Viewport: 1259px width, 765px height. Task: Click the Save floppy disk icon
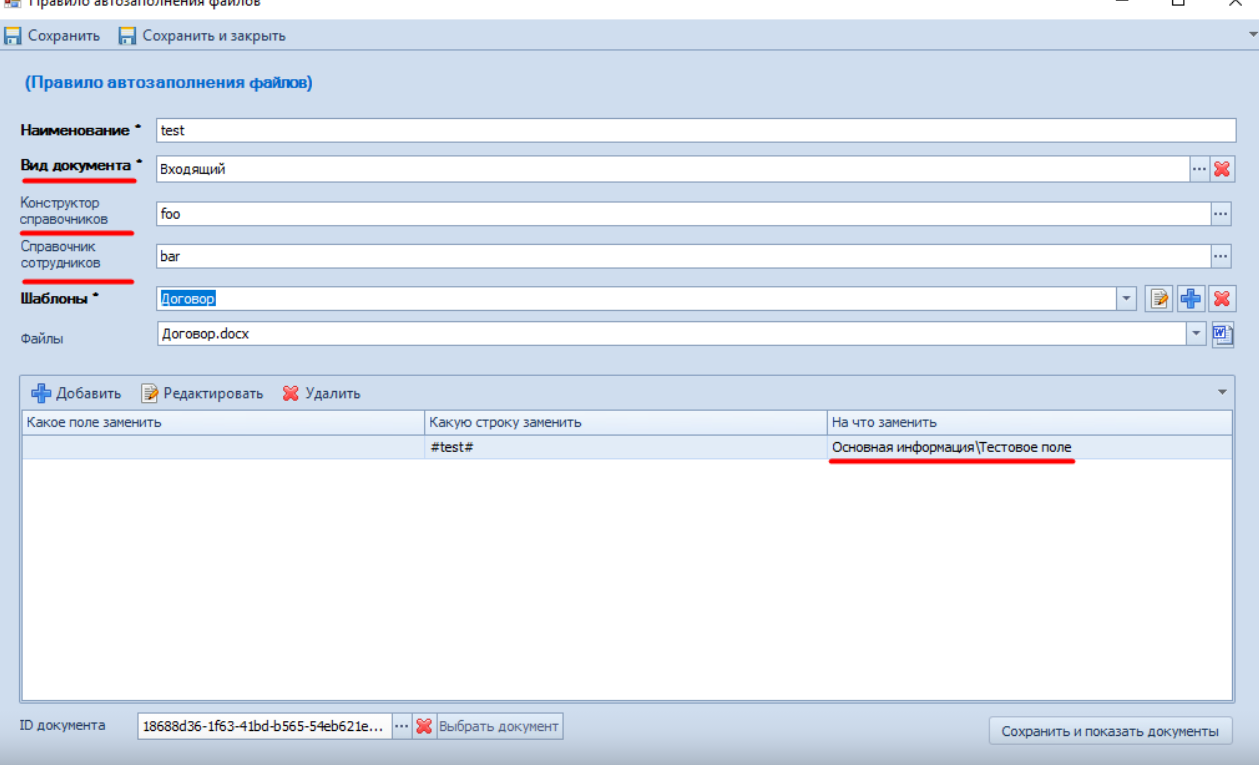pyautogui.click(x=13, y=36)
